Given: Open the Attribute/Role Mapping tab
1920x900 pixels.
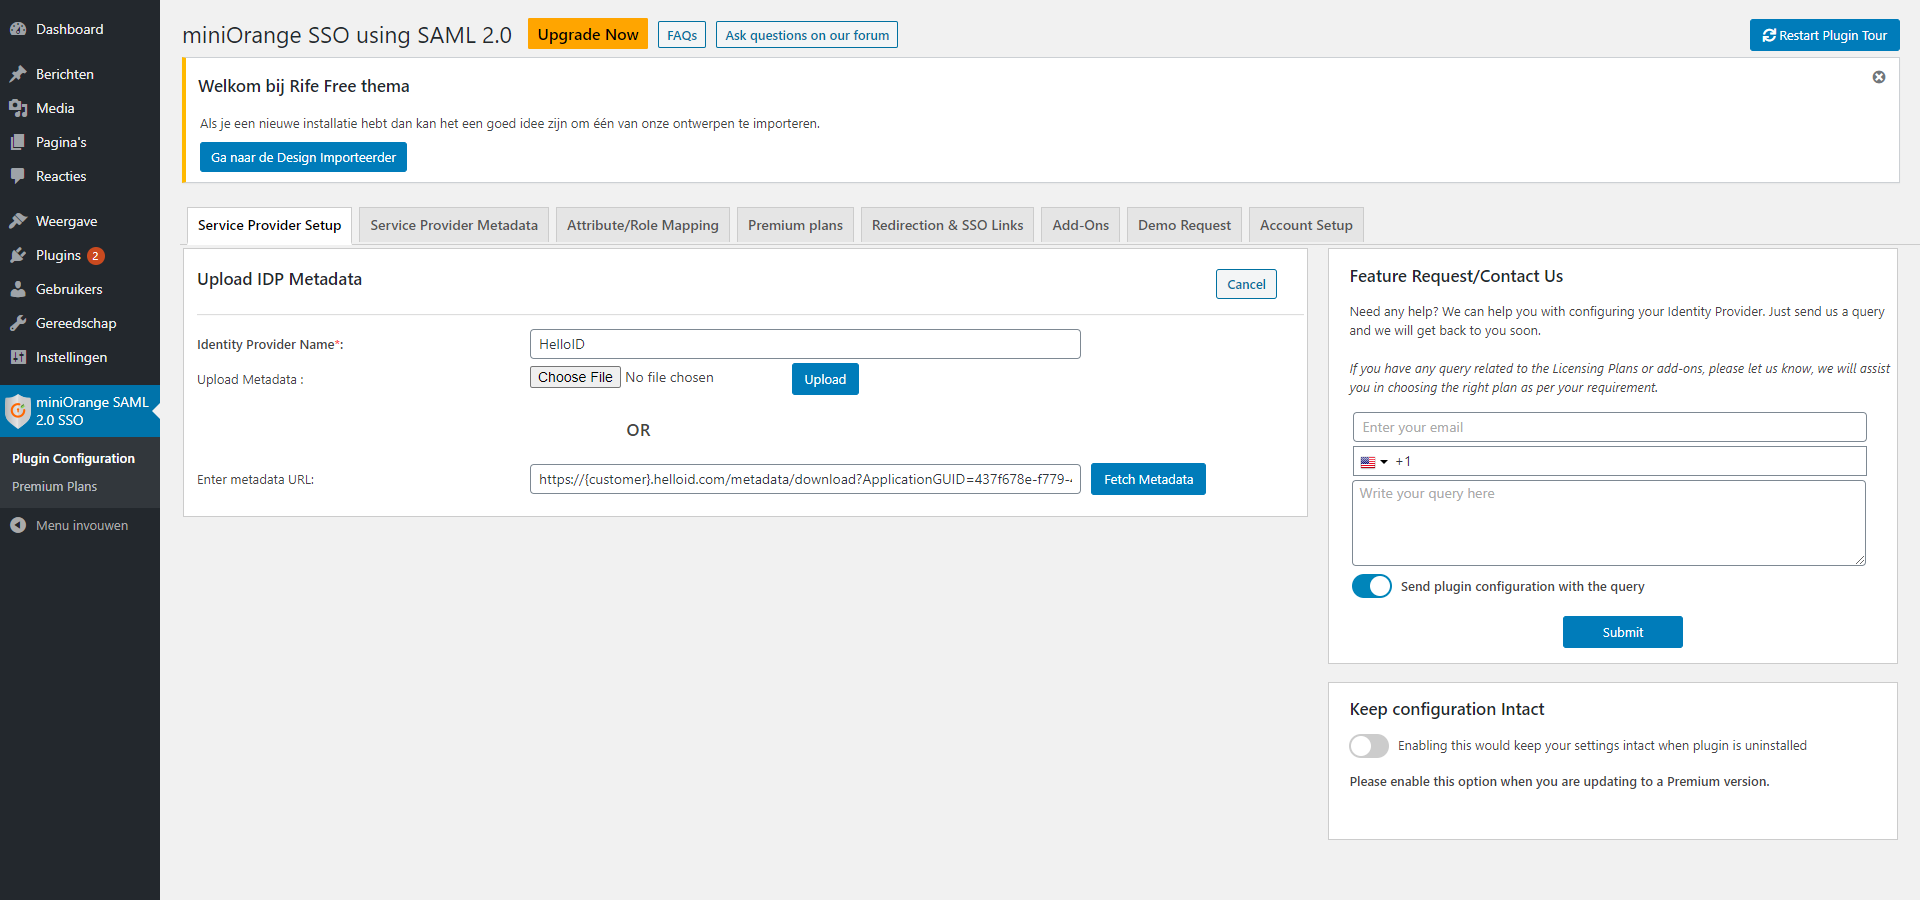Looking at the screenshot, I should [643, 225].
